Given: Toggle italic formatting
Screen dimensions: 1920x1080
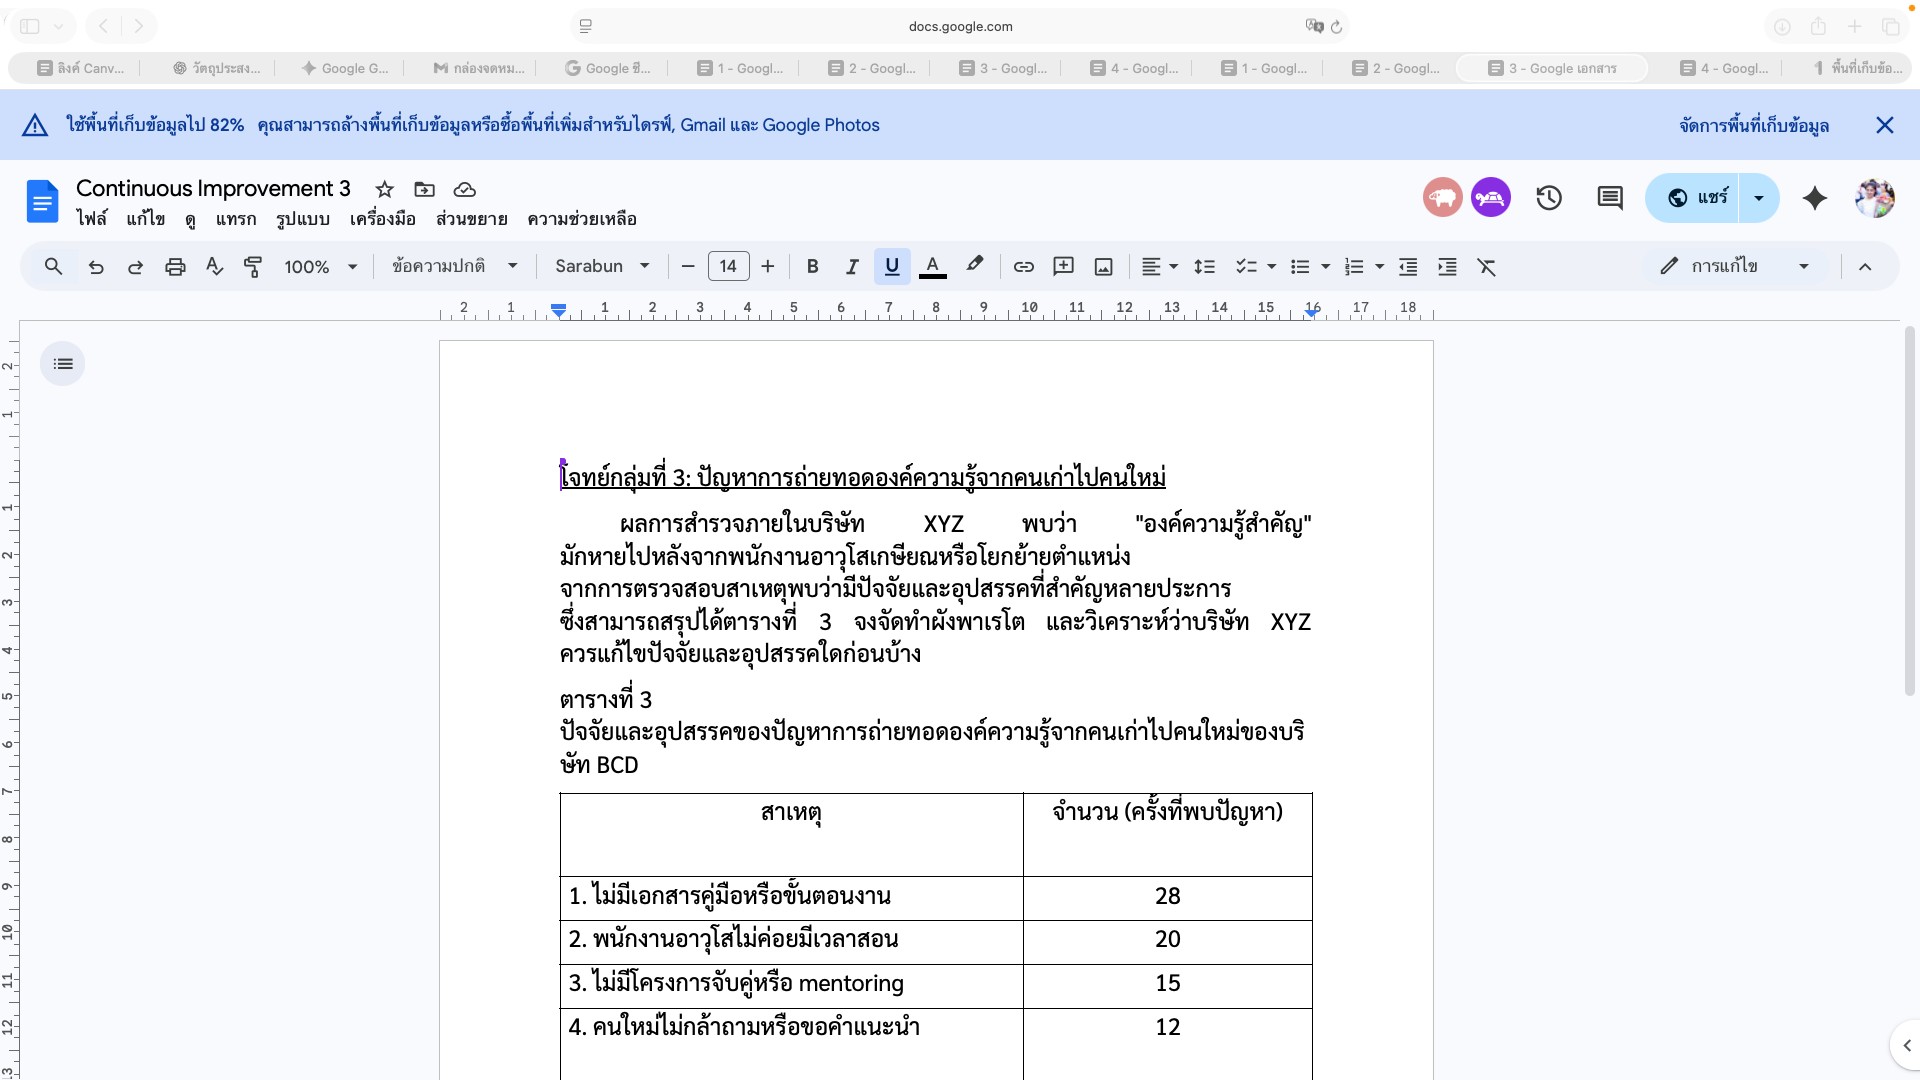Looking at the screenshot, I should point(851,267).
